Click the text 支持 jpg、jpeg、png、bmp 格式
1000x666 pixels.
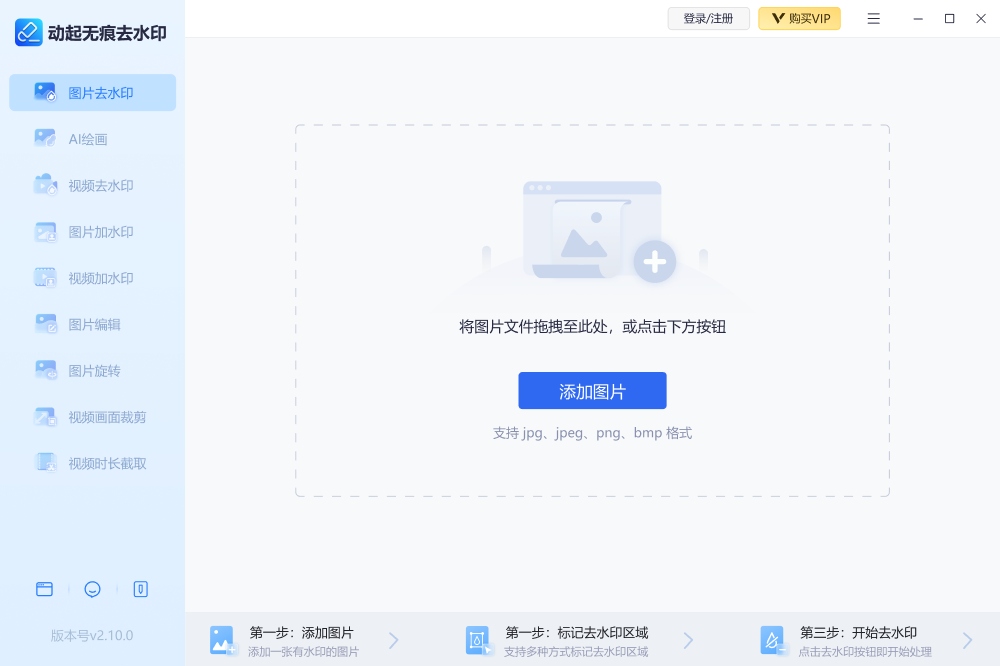(592, 433)
